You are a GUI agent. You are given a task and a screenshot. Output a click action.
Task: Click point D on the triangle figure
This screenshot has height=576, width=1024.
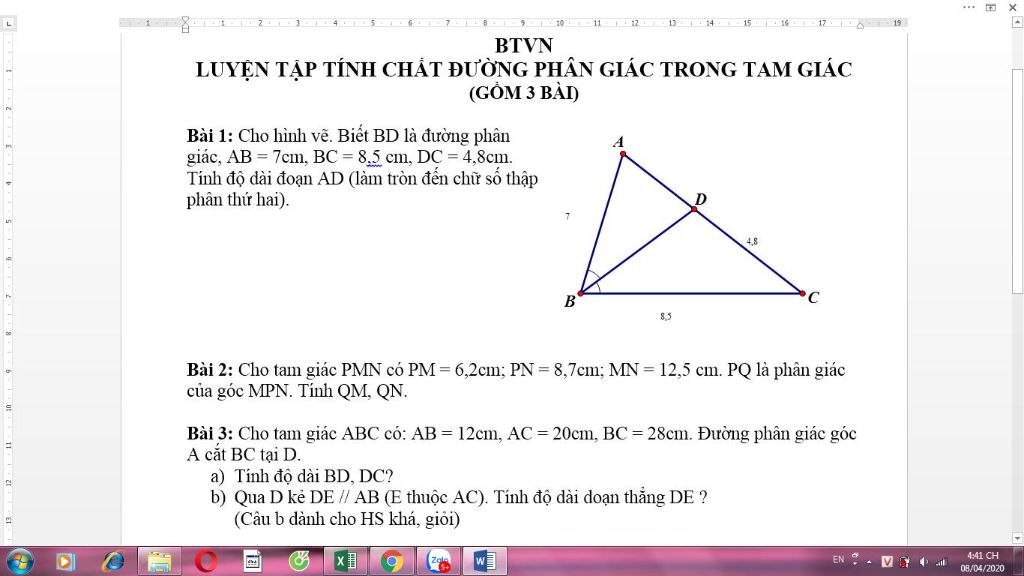[694, 210]
